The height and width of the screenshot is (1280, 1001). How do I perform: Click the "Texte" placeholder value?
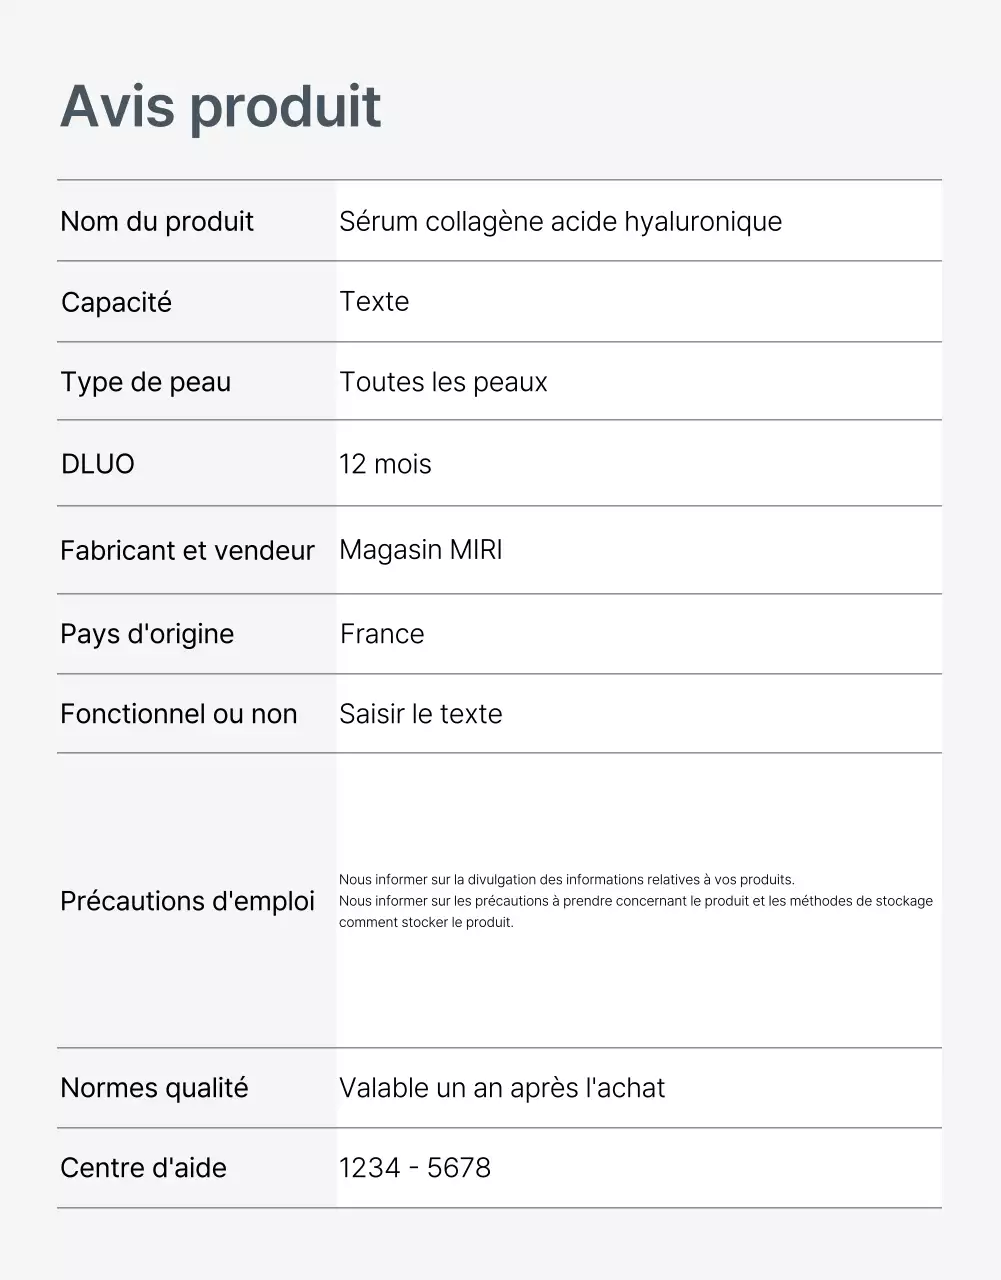click(374, 301)
